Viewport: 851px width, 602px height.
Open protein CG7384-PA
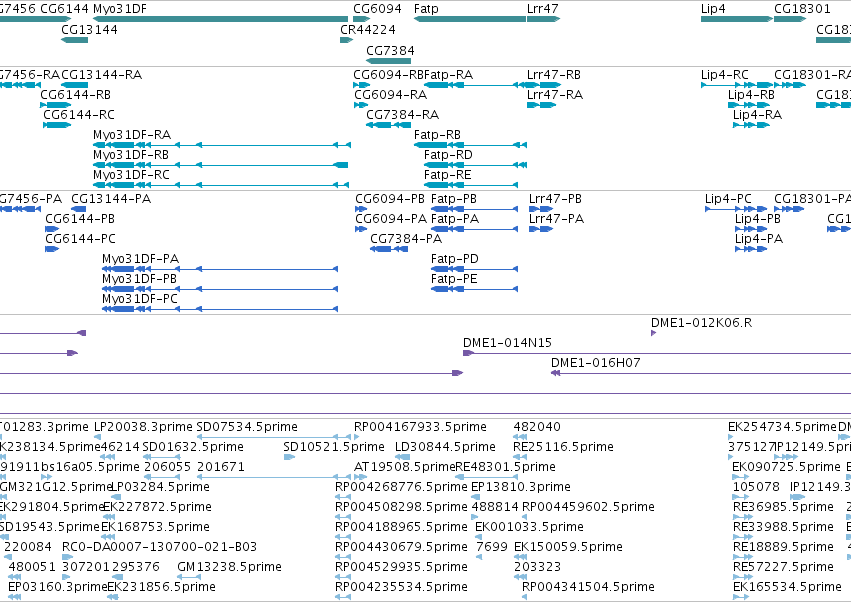[x=406, y=239]
